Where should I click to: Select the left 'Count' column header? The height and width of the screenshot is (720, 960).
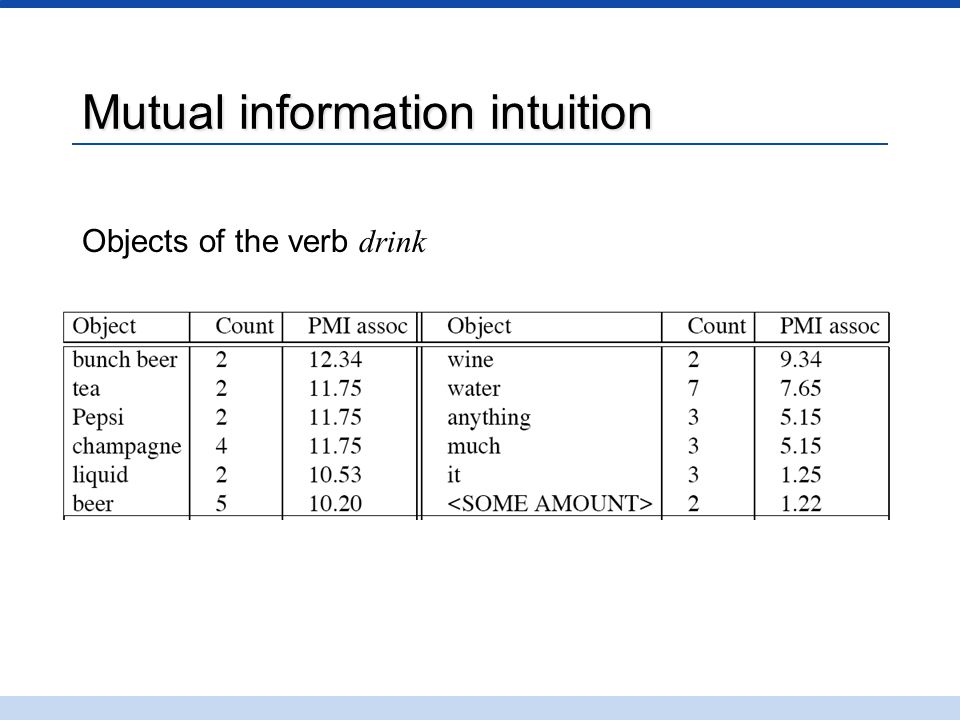point(244,326)
